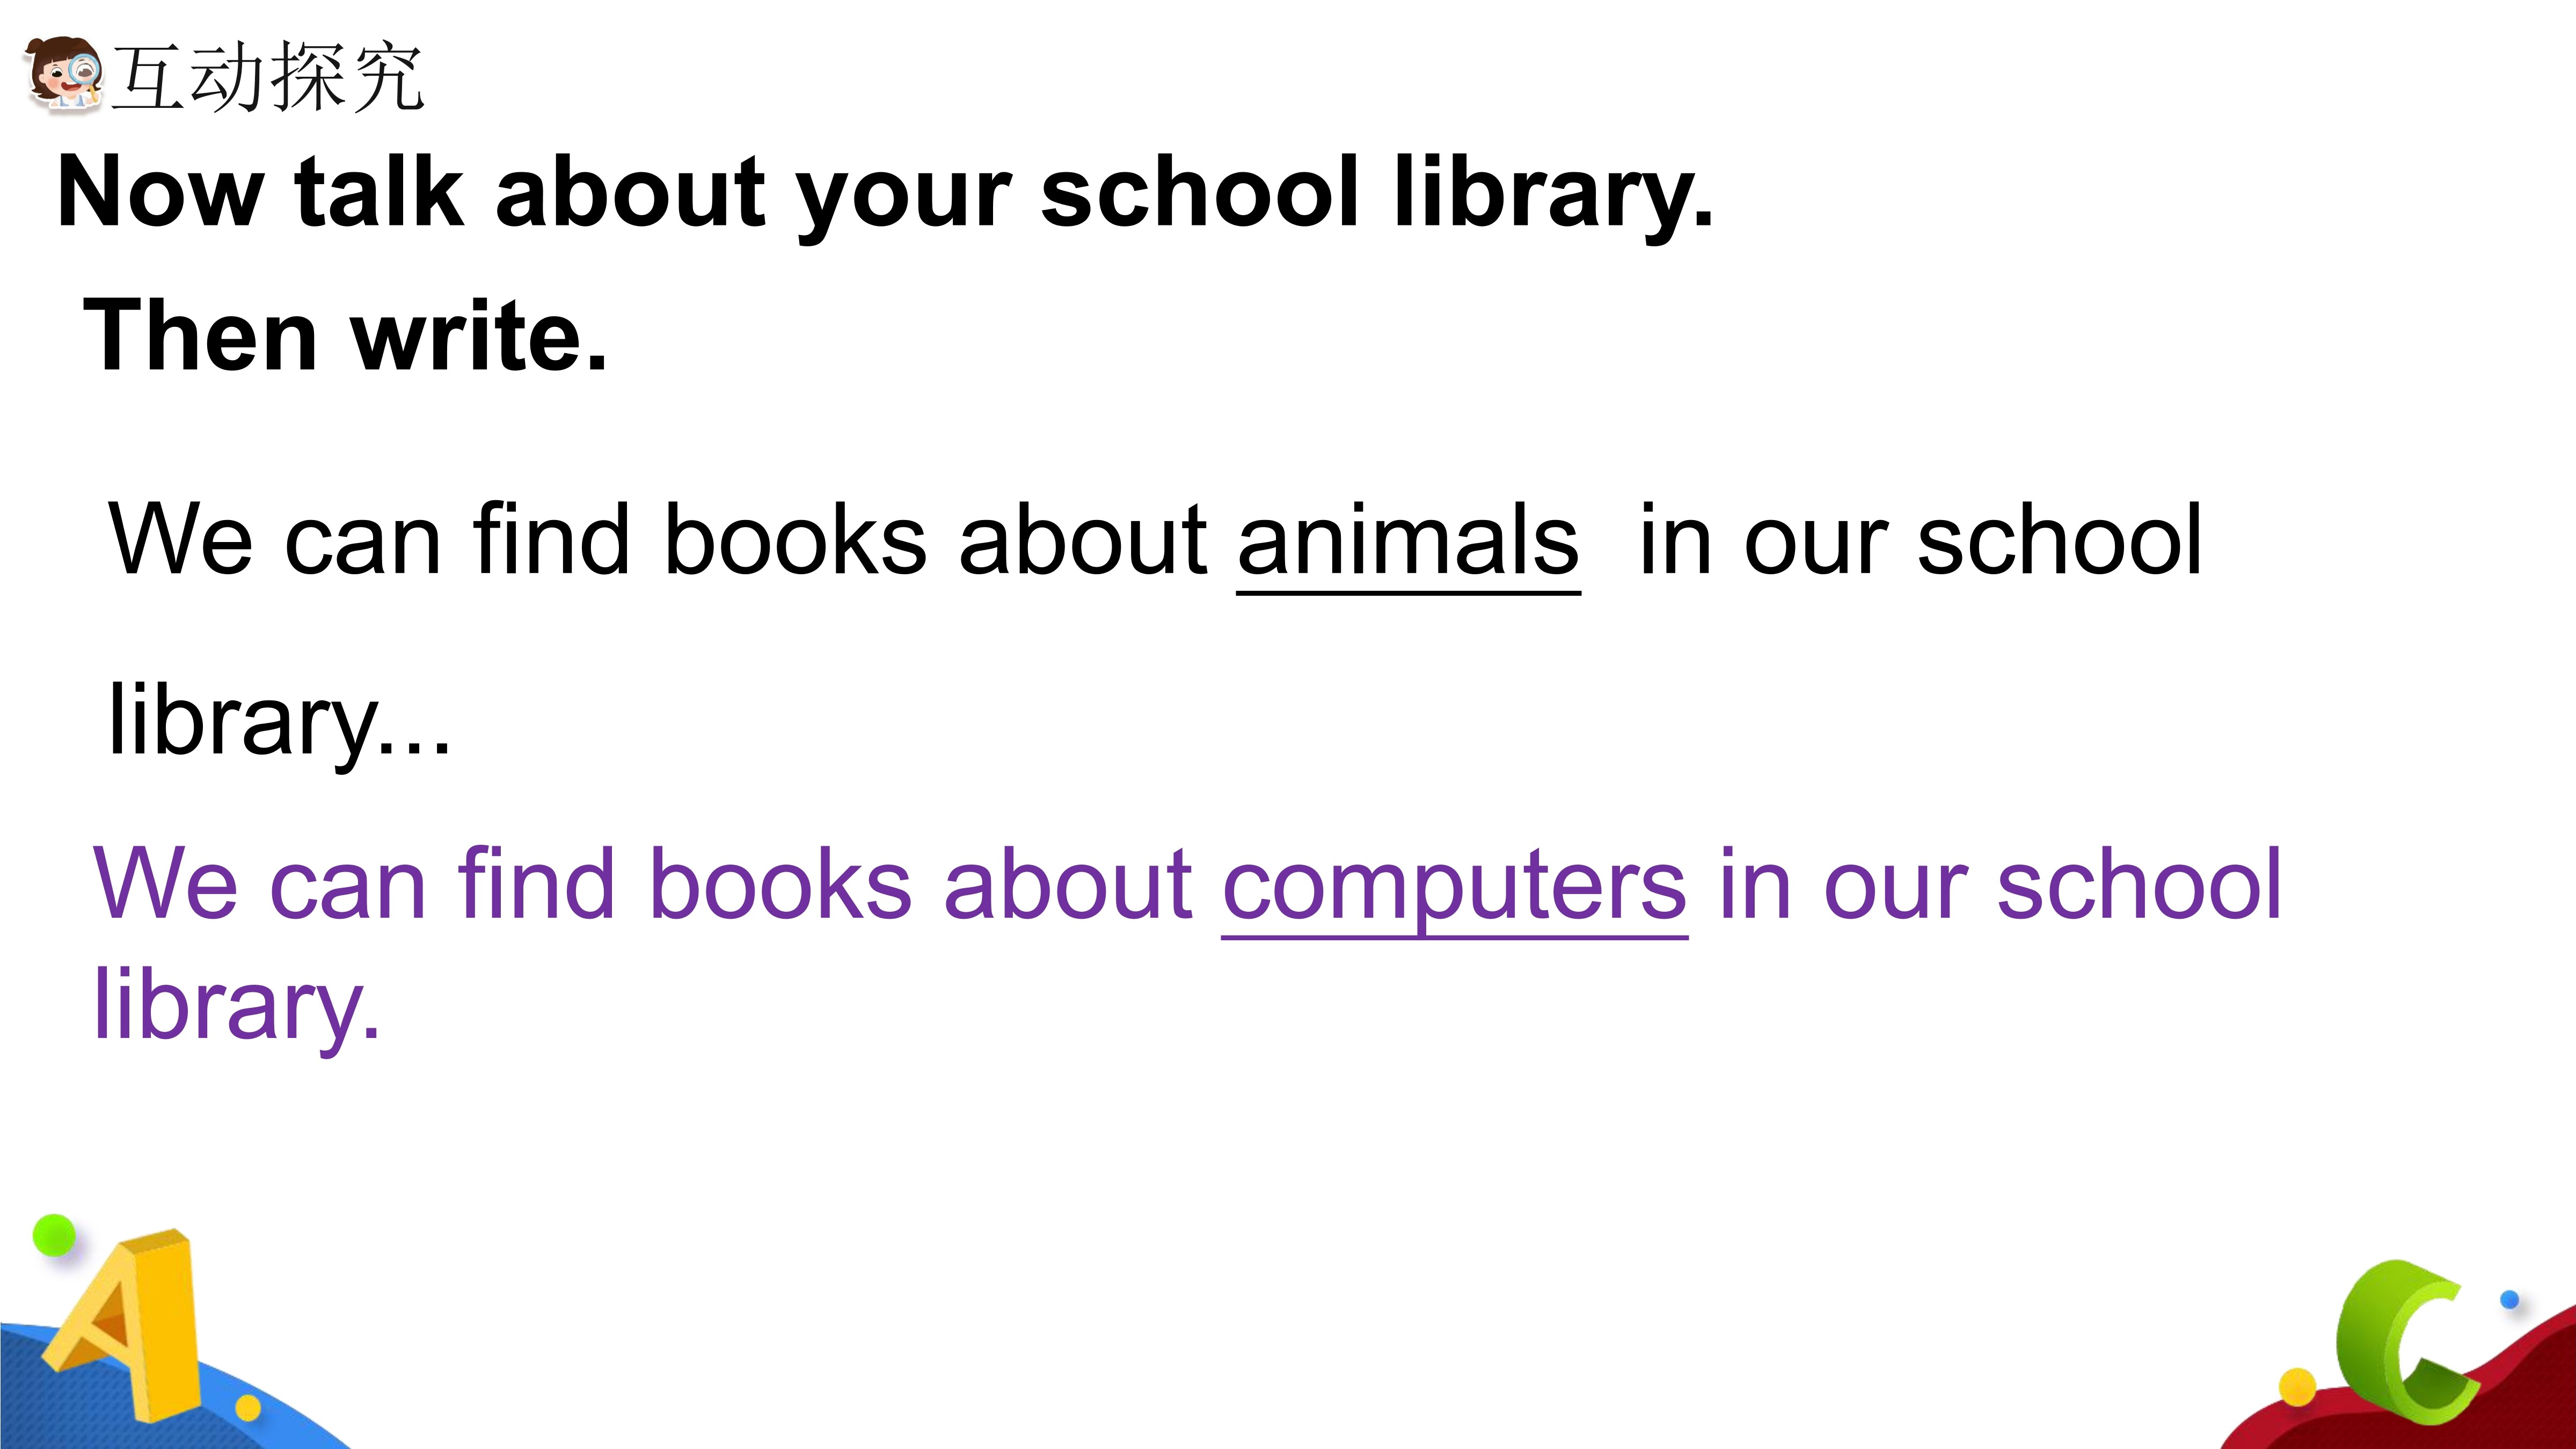The image size is (2576, 1449).
Task: Click black phrase in our school
Action: pyautogui.click(x=1921, y=540)
